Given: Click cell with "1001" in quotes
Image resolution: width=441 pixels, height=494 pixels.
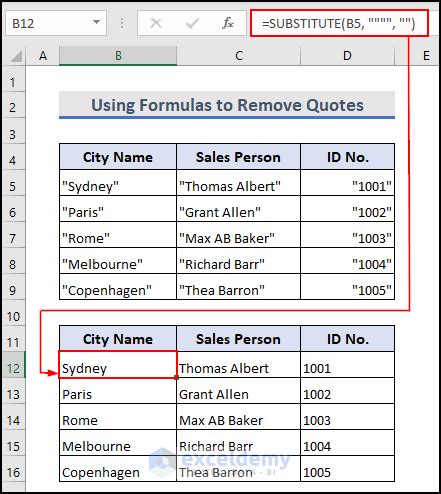Looking at the screenshot, I should pos(348,183).
